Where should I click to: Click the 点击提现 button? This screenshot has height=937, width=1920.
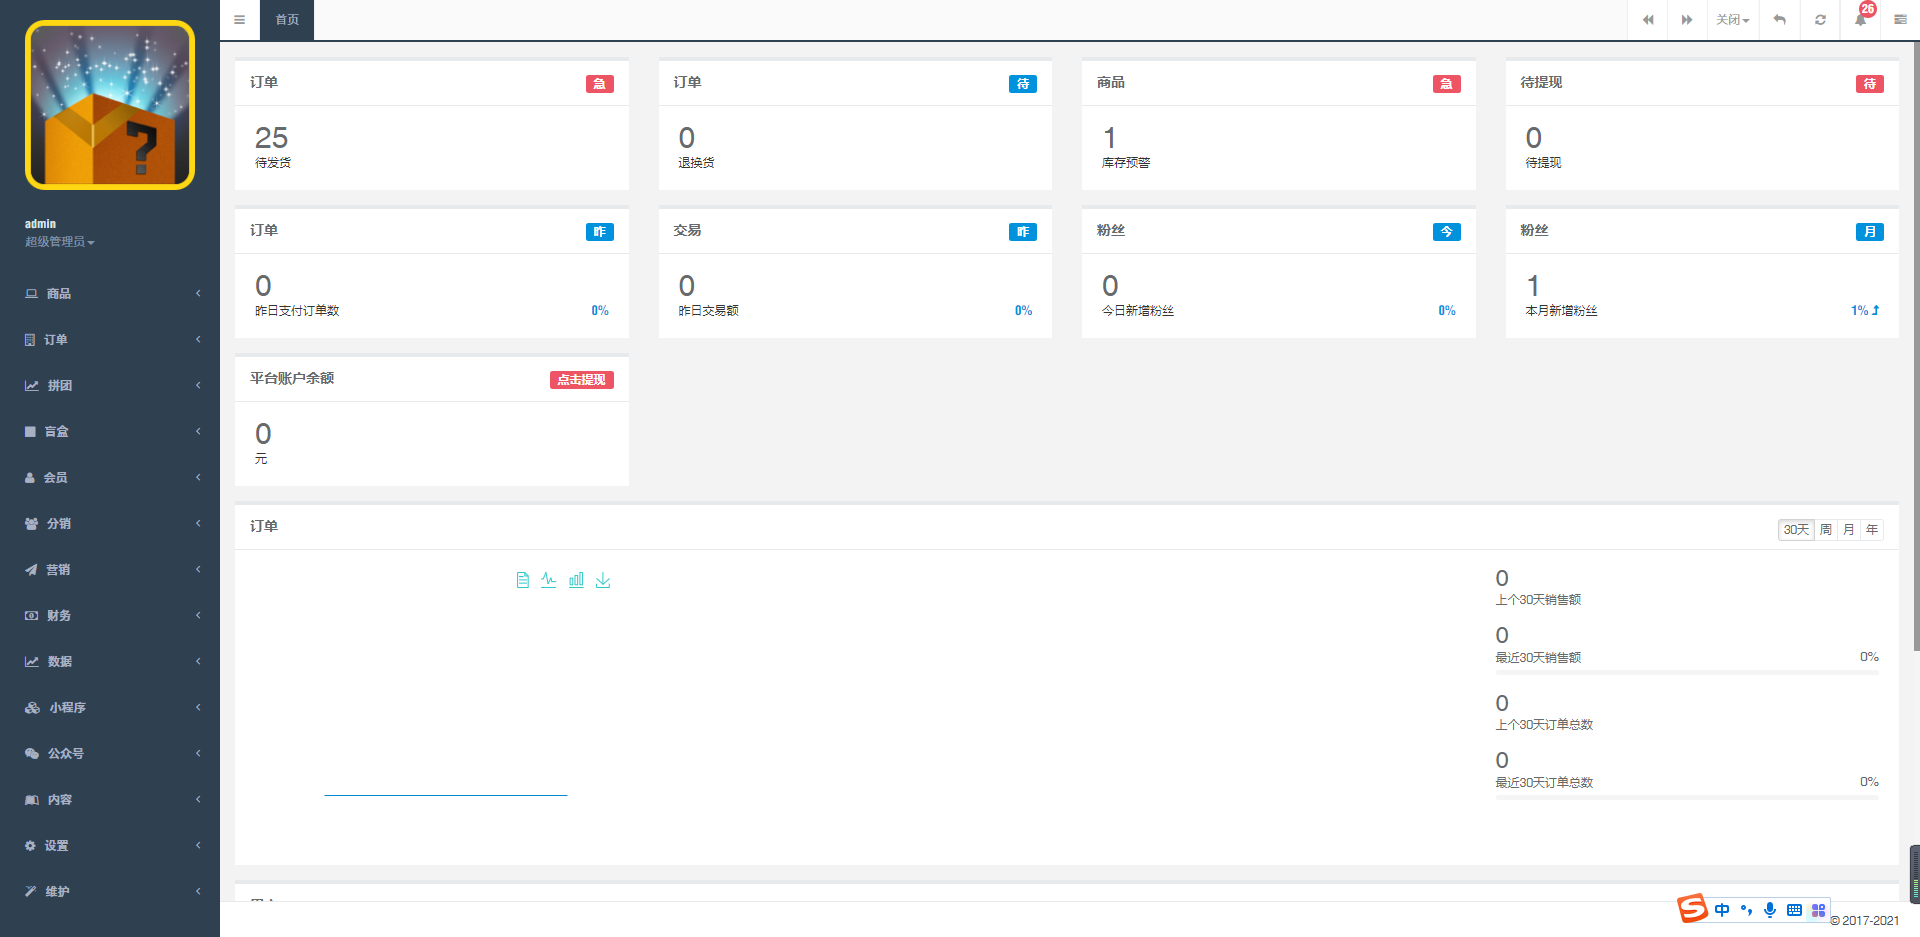[581, 380]
